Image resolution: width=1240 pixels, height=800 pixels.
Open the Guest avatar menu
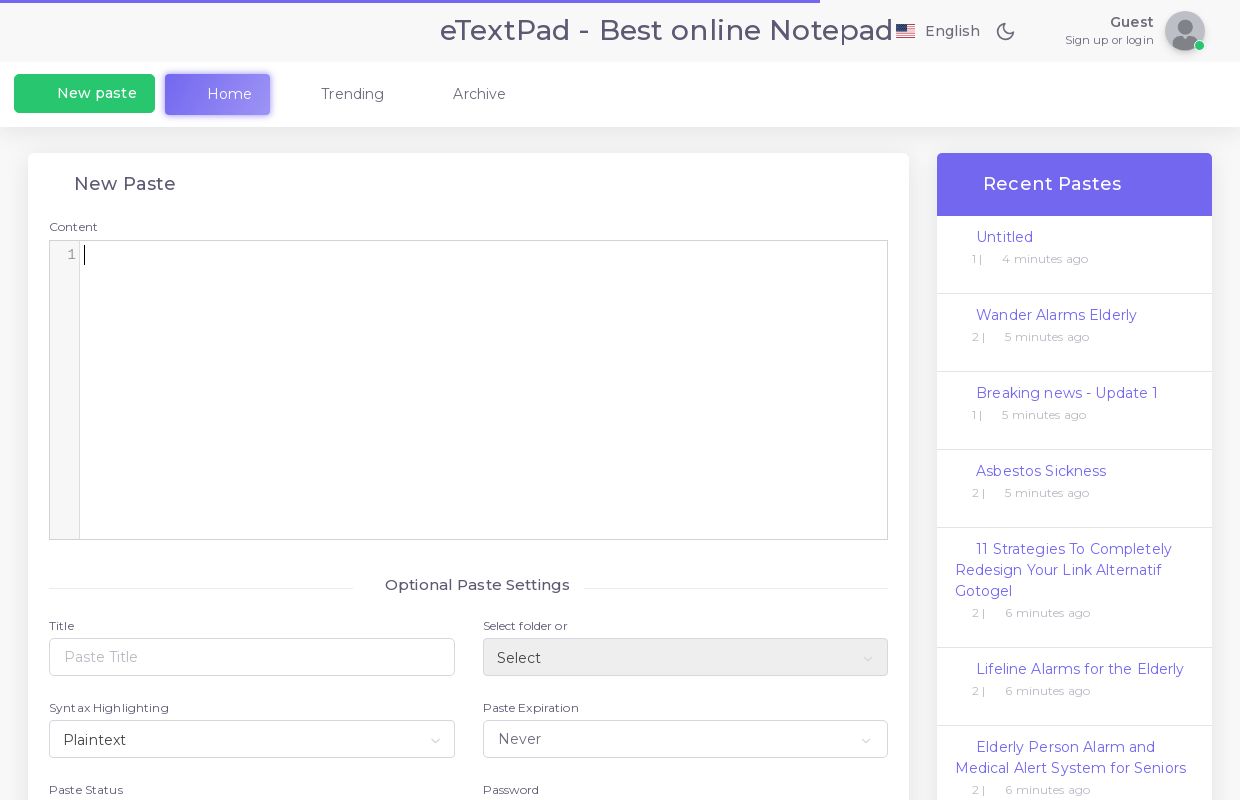pyautogui.click(x=1185, y=31)
